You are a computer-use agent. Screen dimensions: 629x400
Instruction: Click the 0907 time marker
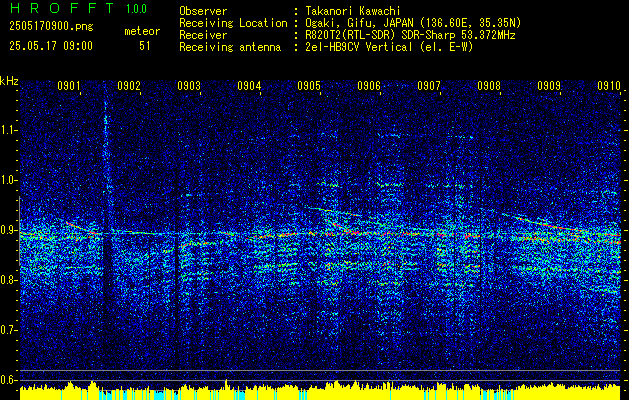[429, 85]
